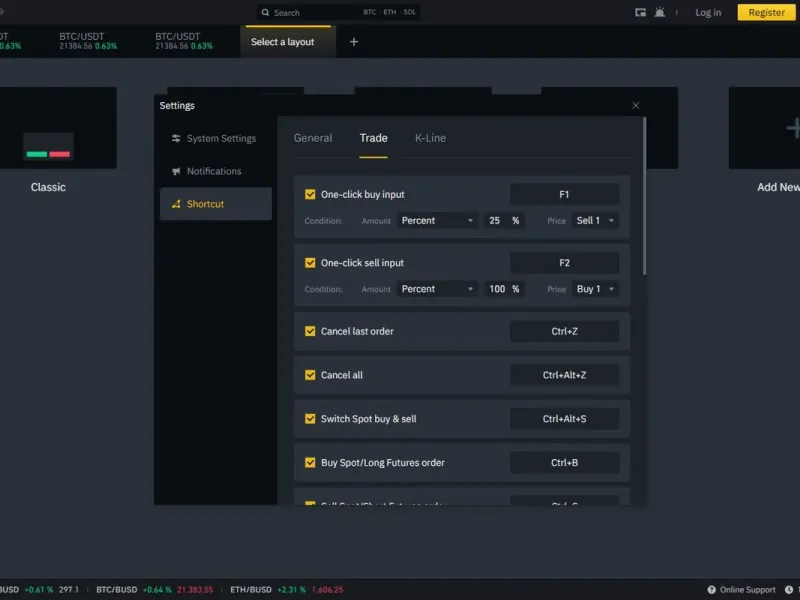This screenshot has width=800, height=600.
Task: Switch to the K-Line tab
Action: click(x=430, y=138)
